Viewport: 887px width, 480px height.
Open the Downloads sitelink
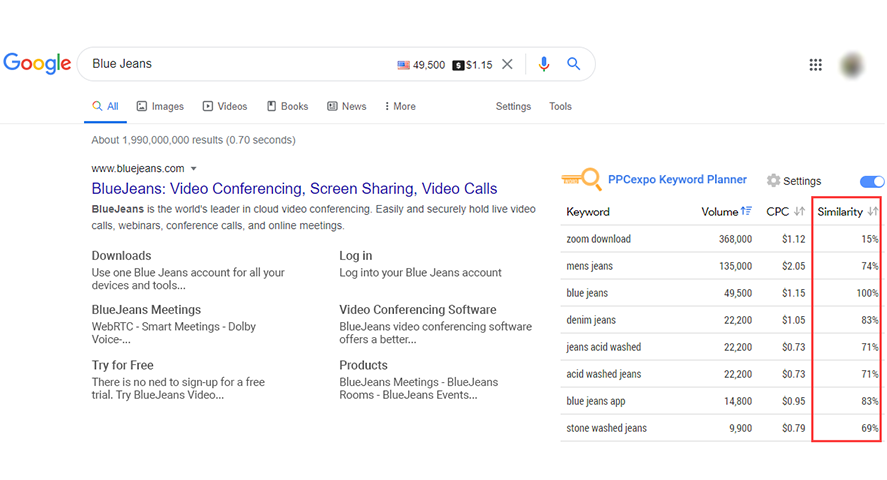121,256
